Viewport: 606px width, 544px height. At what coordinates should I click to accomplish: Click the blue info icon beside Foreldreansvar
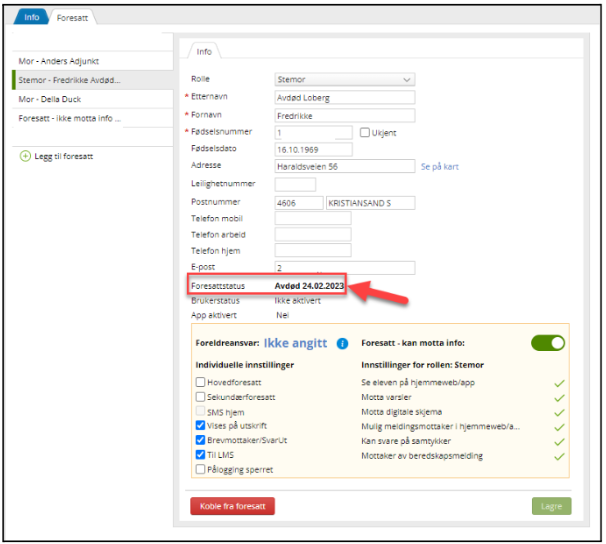point(342,343)
